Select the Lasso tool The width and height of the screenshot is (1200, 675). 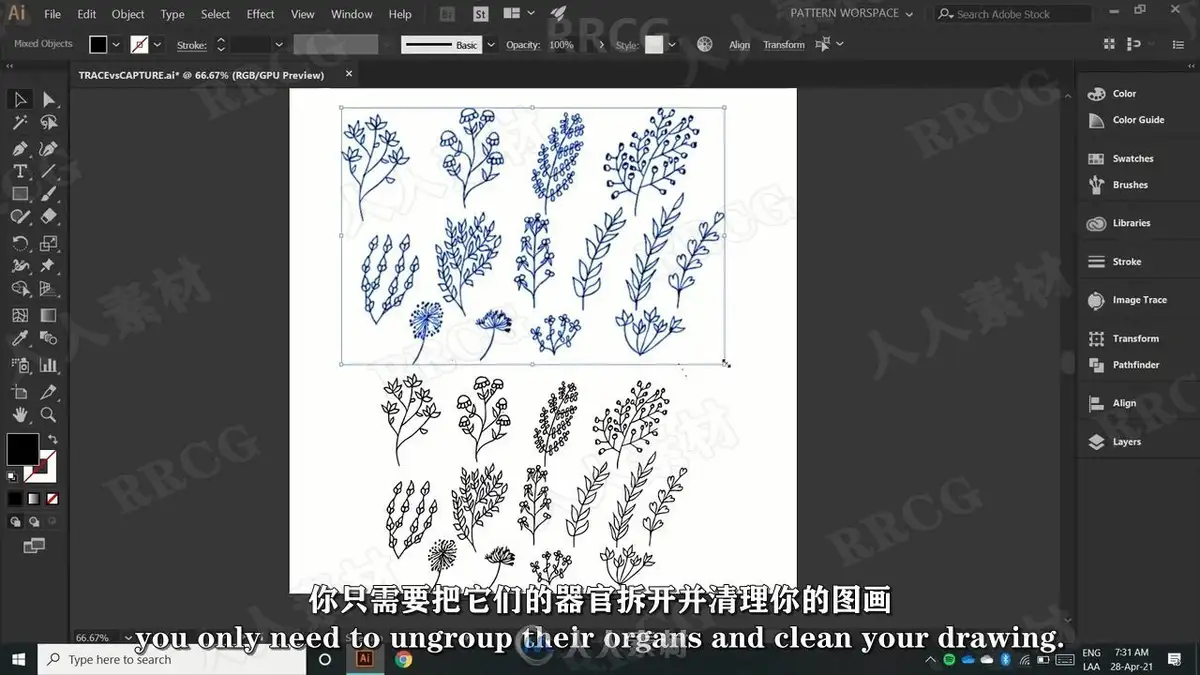point(48,123)
